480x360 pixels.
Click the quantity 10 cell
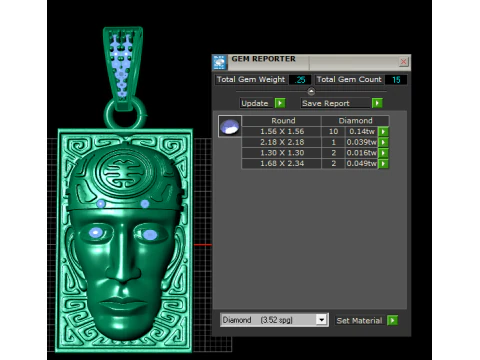click(333, 131)
